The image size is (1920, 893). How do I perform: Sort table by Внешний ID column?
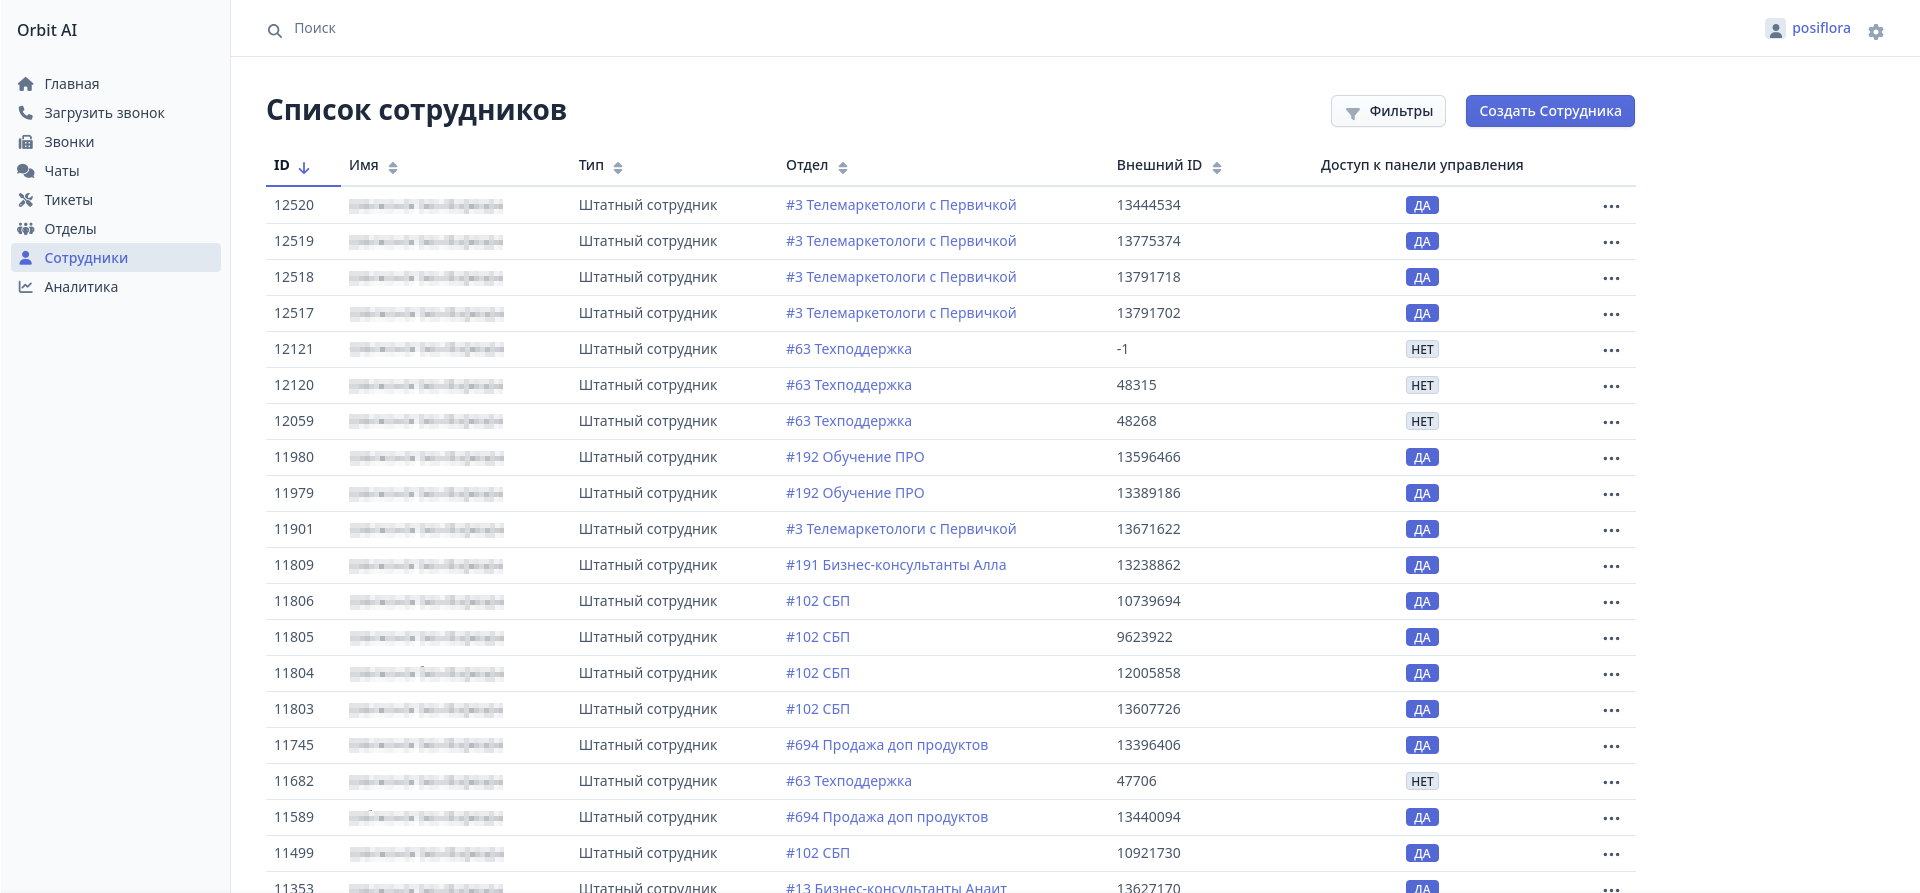(x=1169, y=166)
